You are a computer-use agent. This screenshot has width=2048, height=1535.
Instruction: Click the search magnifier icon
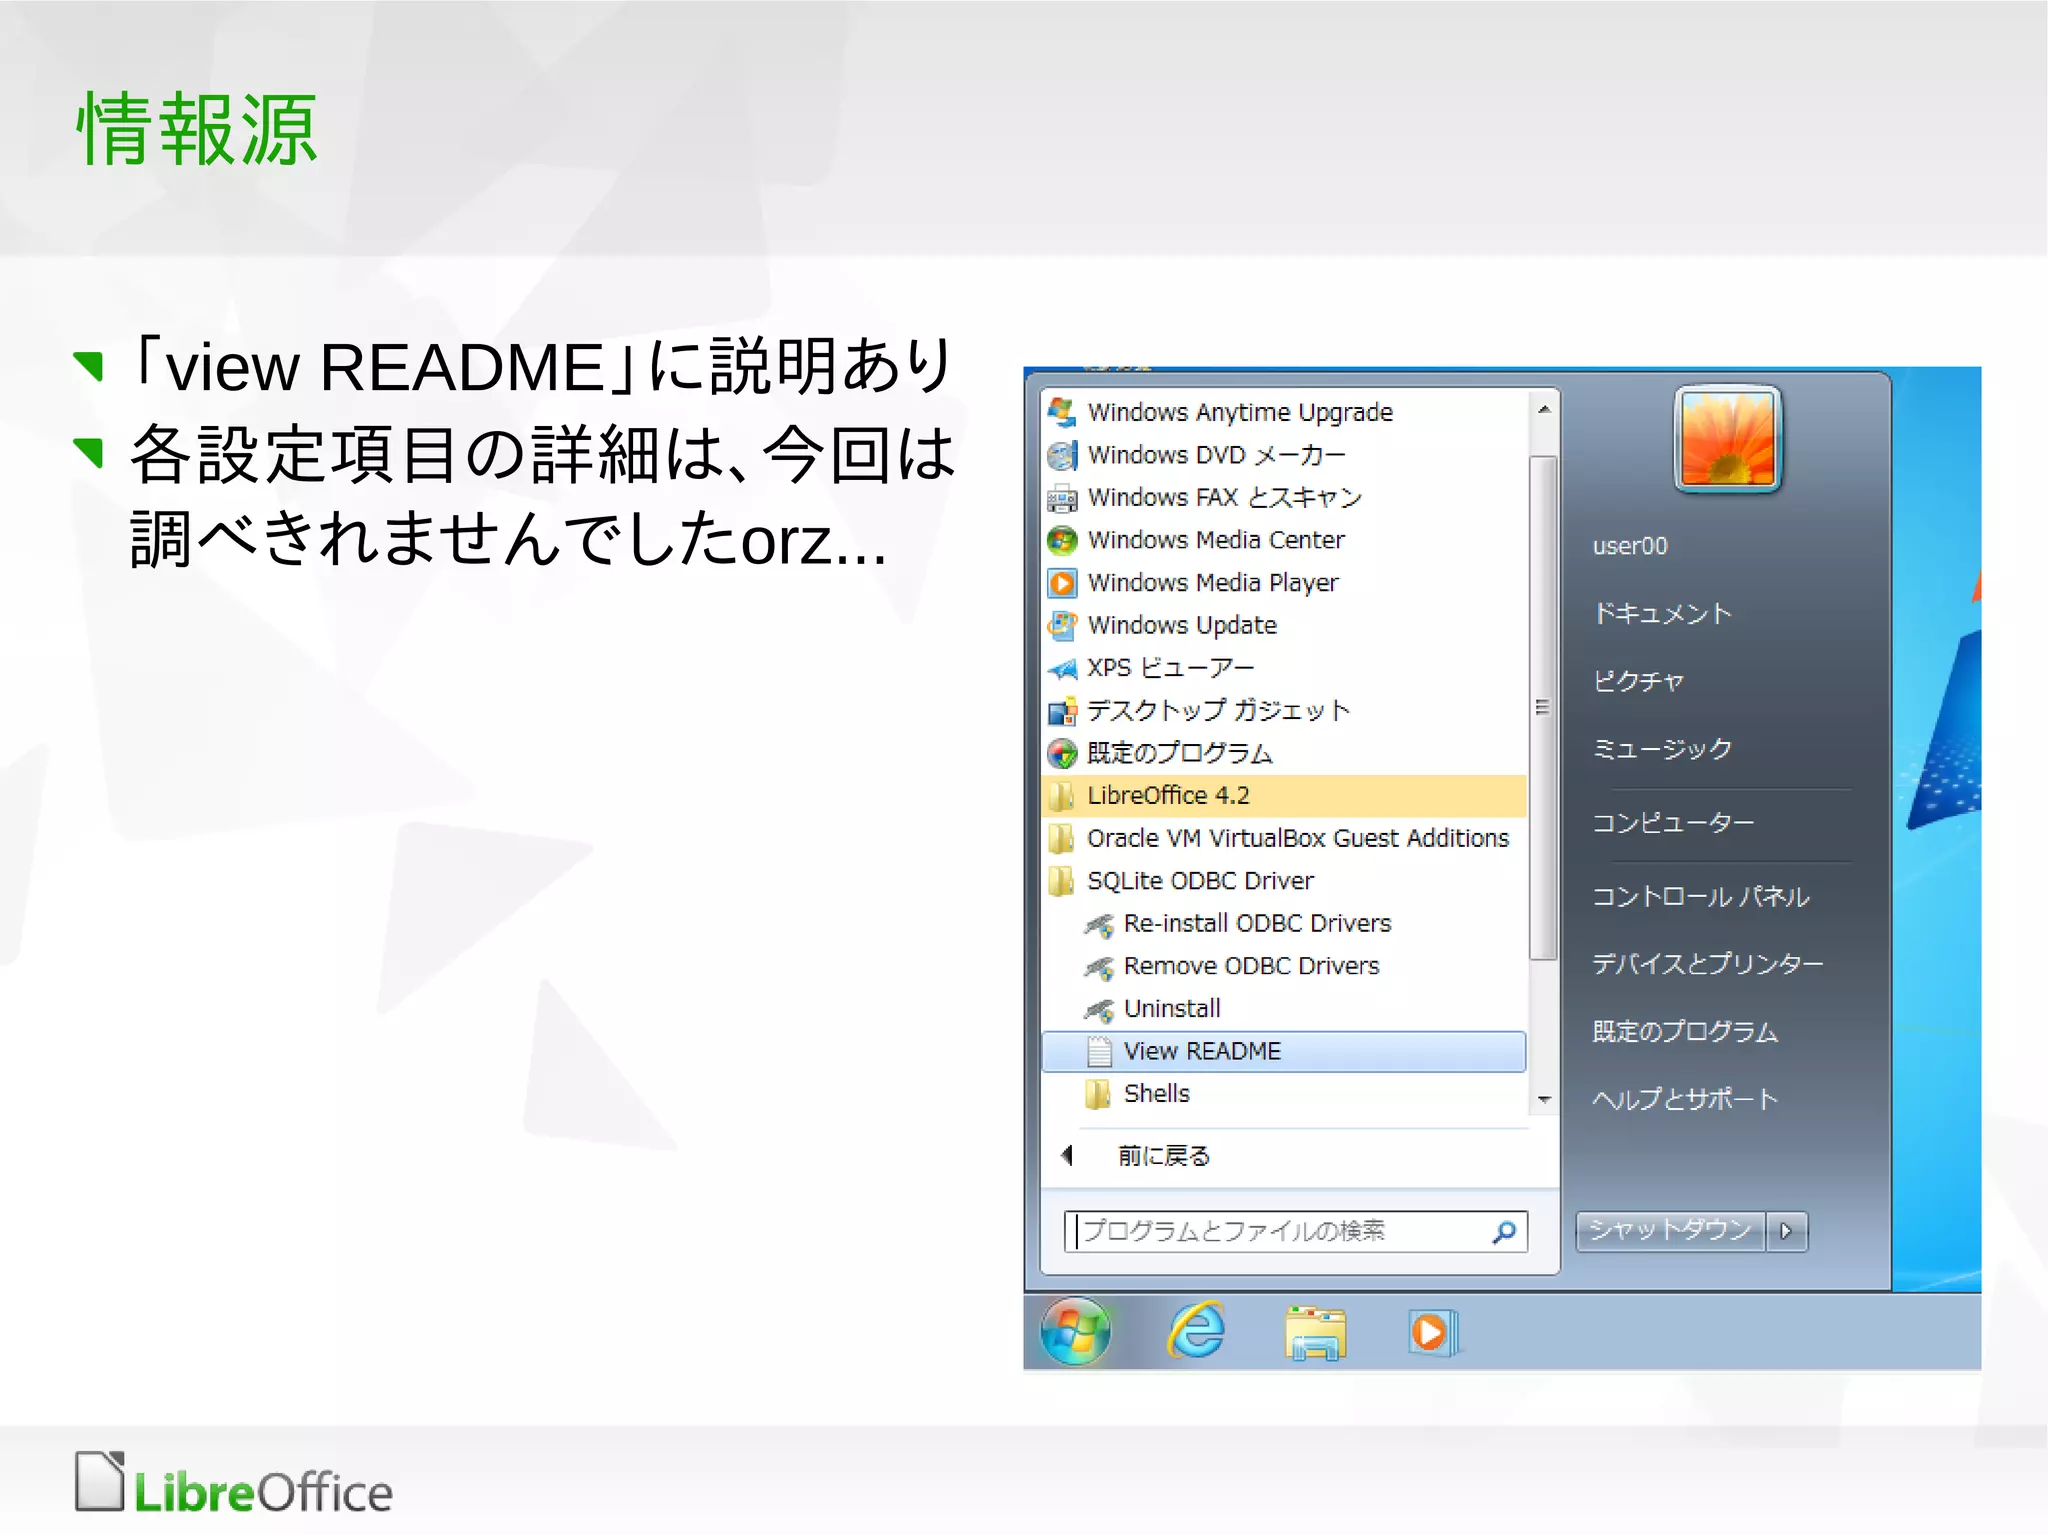point(1504,1232)
